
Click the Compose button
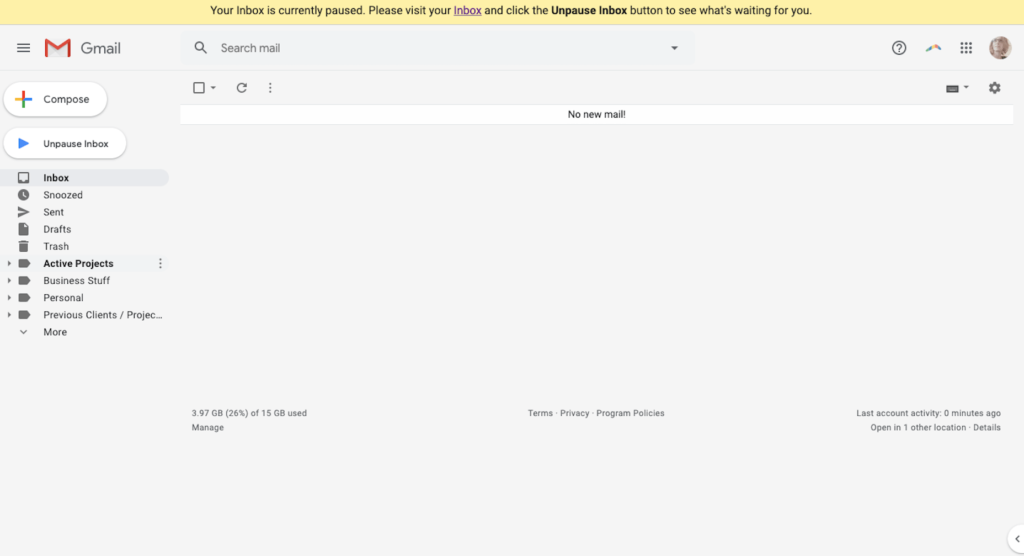pos(56,99)
